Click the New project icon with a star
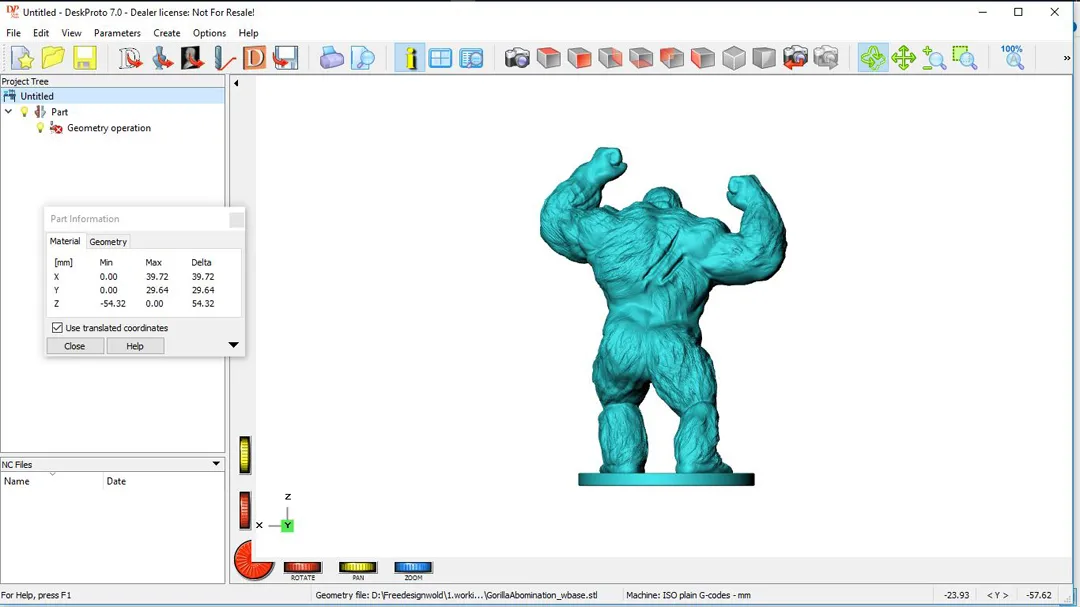 click(22, 59)
